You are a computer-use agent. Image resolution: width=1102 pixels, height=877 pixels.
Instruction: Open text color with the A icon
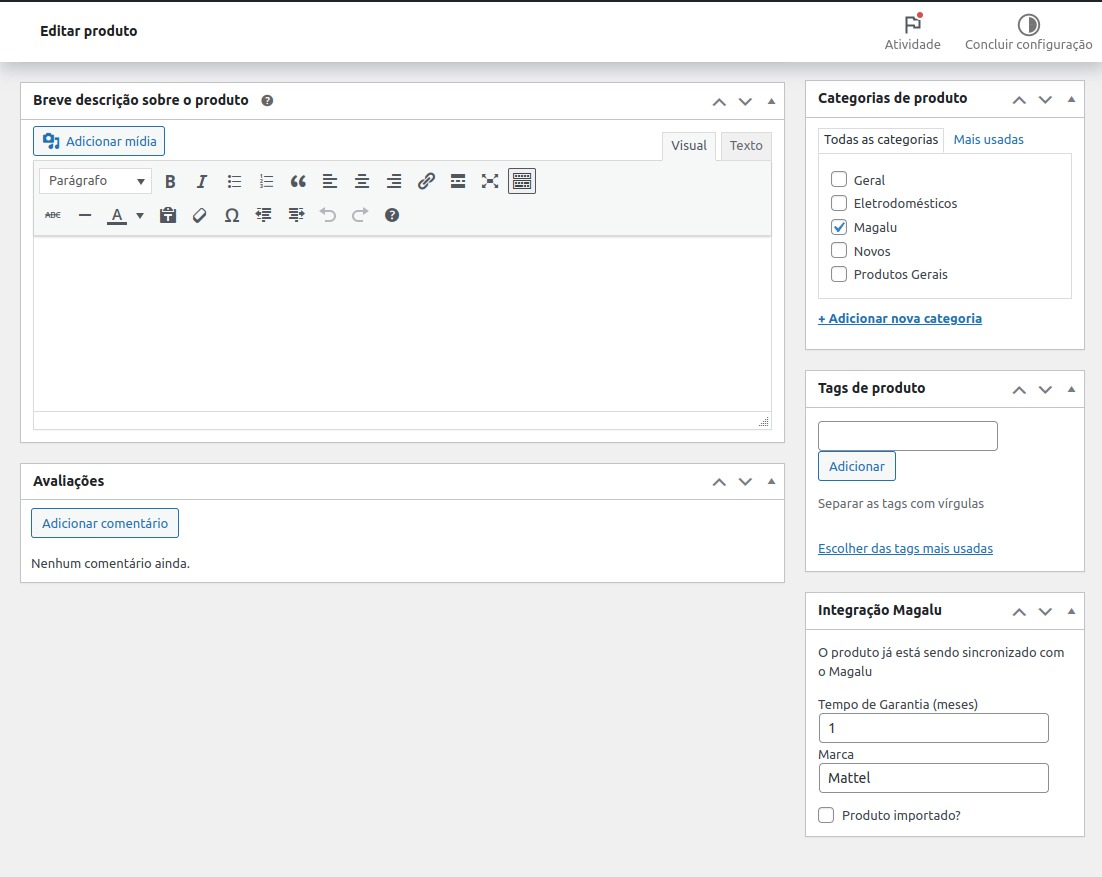(117, 215)
